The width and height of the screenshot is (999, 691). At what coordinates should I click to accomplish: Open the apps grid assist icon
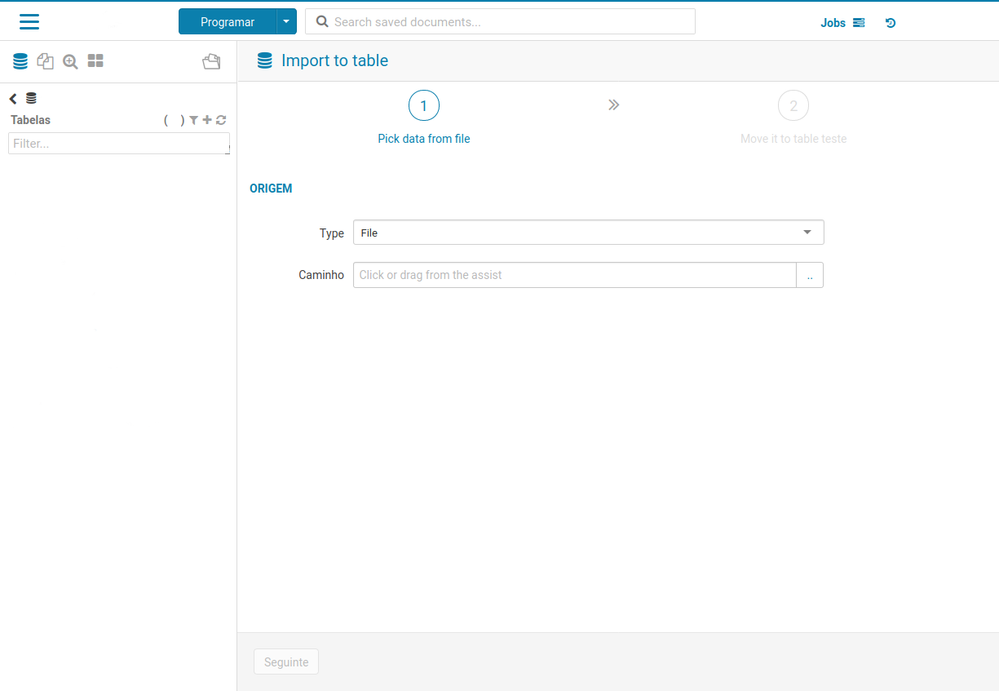[96, 61]
